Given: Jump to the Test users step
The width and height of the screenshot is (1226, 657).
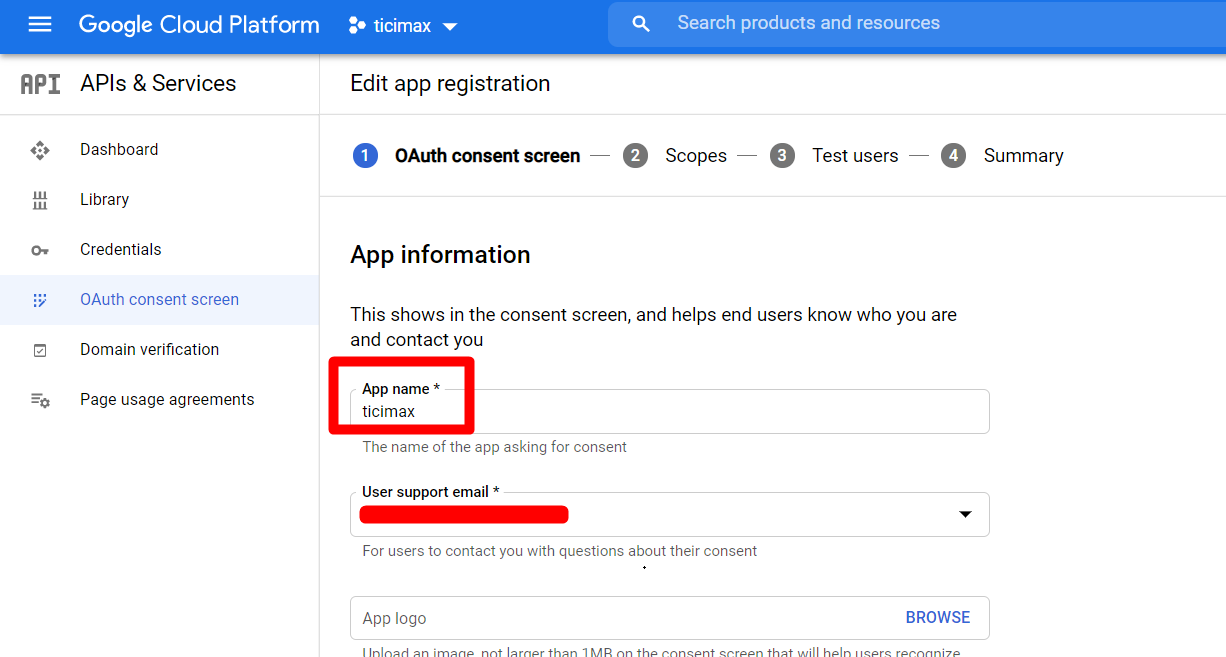Looking at the screenshot, I should 855,156.
